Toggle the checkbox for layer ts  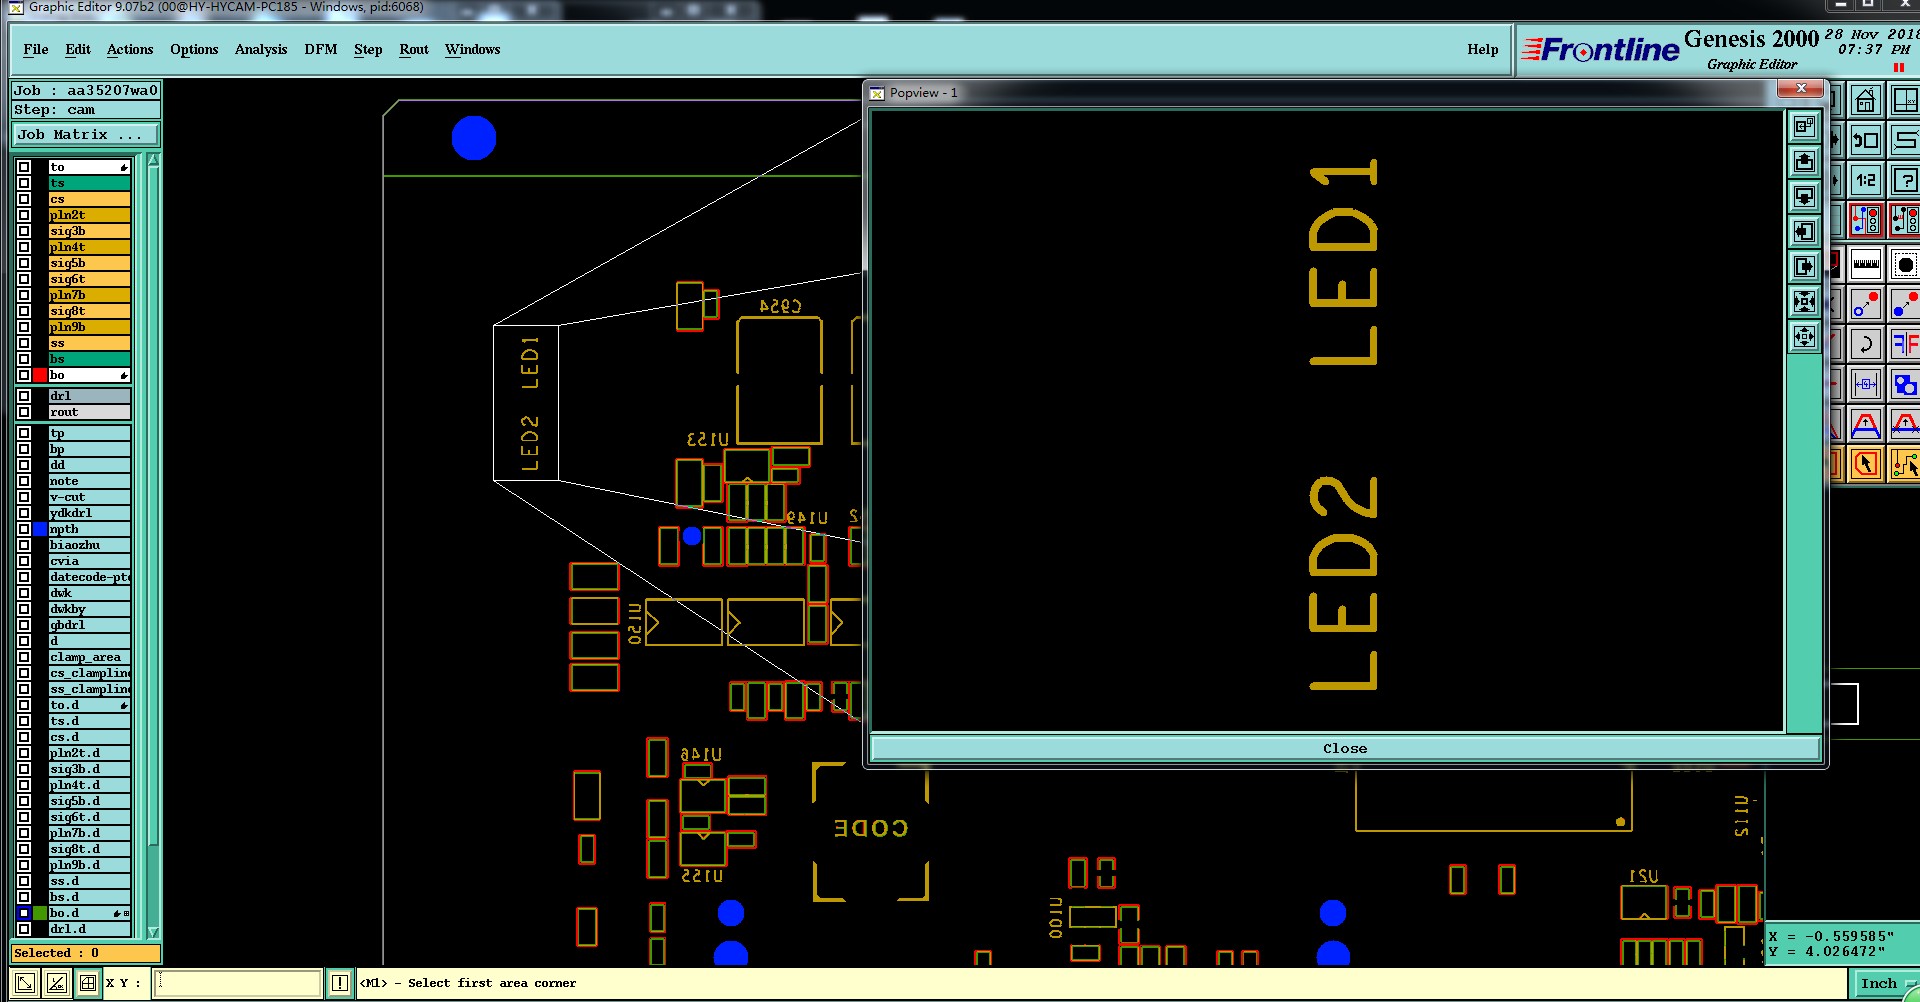pyautogui.click(x=24, y=183)
